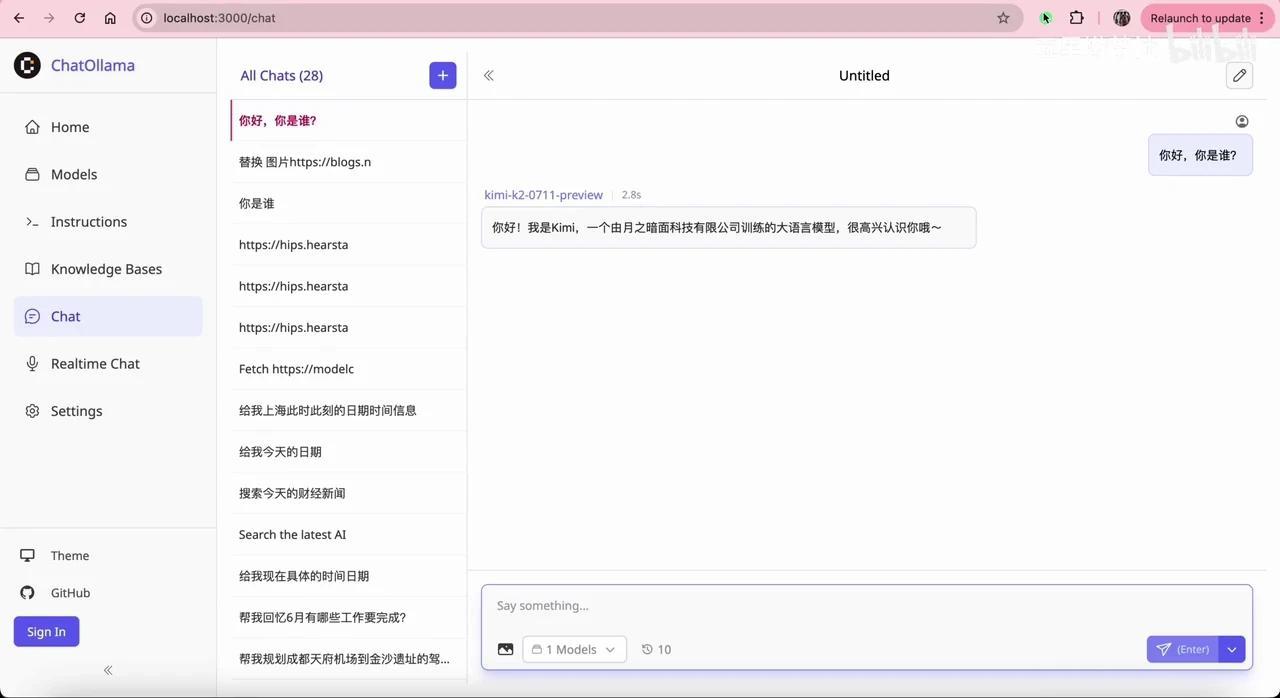Attach an image with picture icon
Image resolution: width=1280 pixels, height=698 pixels.
[x=505, y=649]
